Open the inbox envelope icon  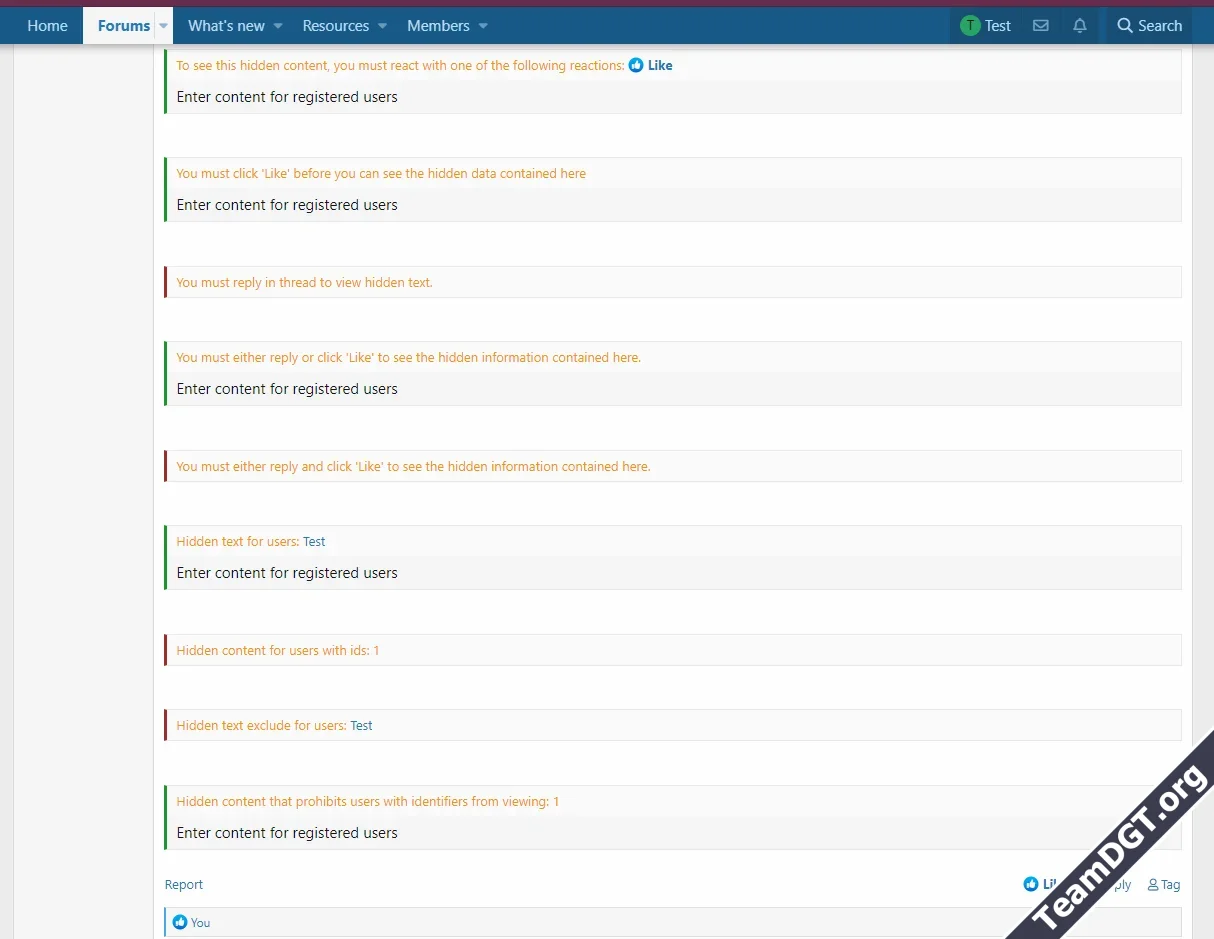click(1040, 25)
